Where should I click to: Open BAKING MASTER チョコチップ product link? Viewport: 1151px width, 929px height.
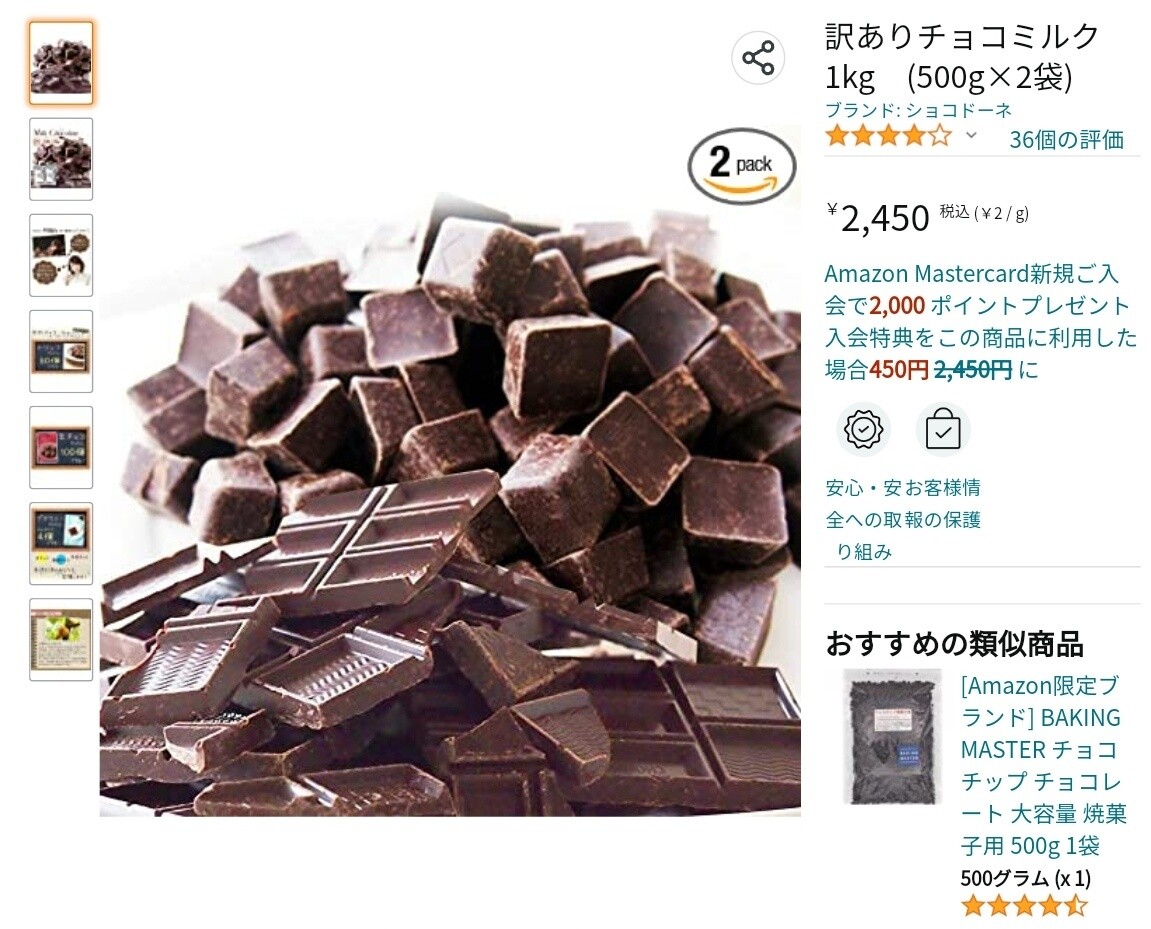click(1040, 765)
